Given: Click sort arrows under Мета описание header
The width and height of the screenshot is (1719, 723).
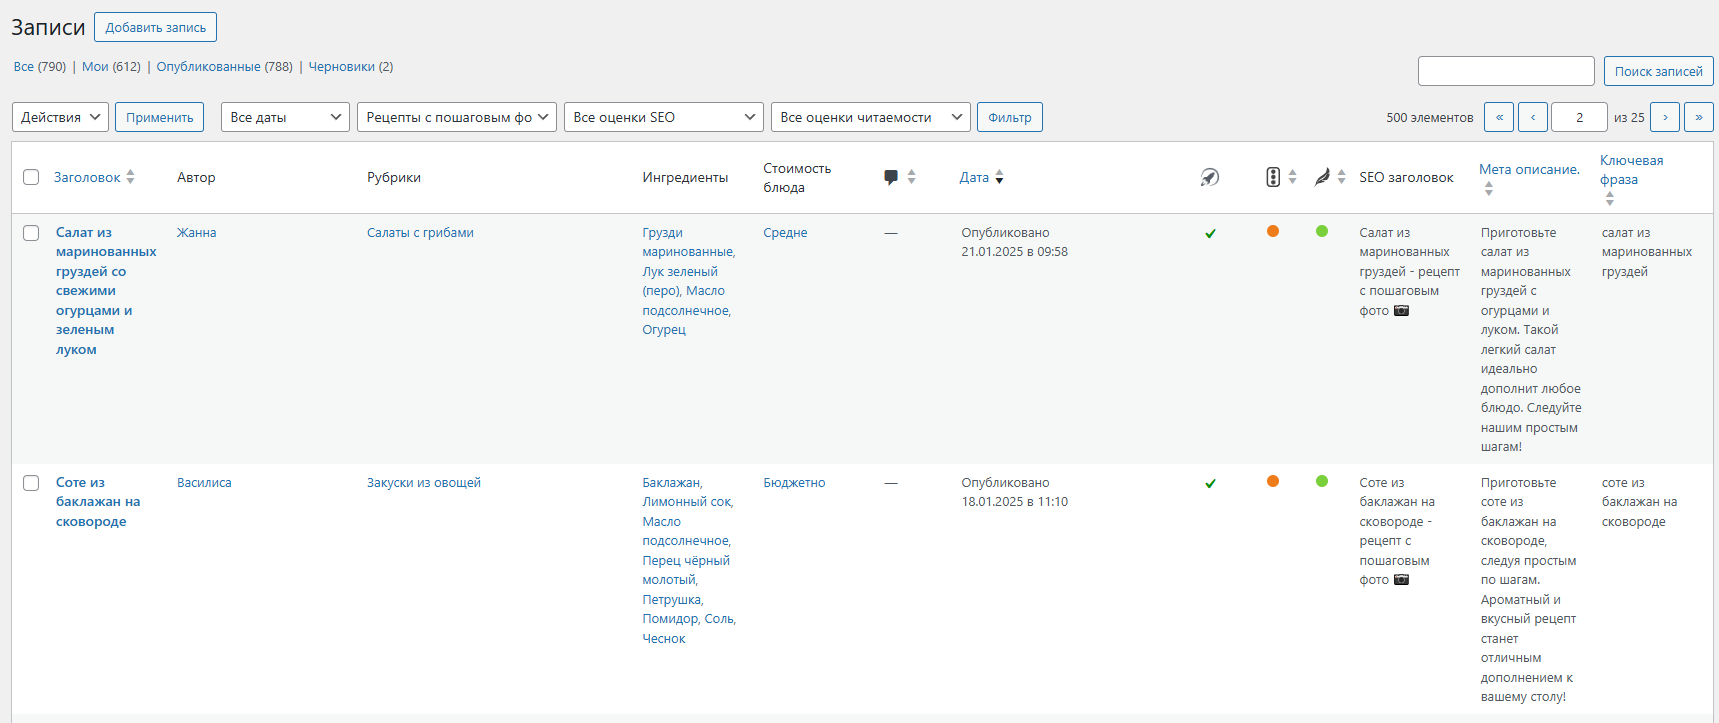Looking at the screenshot, I should 1488,188.
